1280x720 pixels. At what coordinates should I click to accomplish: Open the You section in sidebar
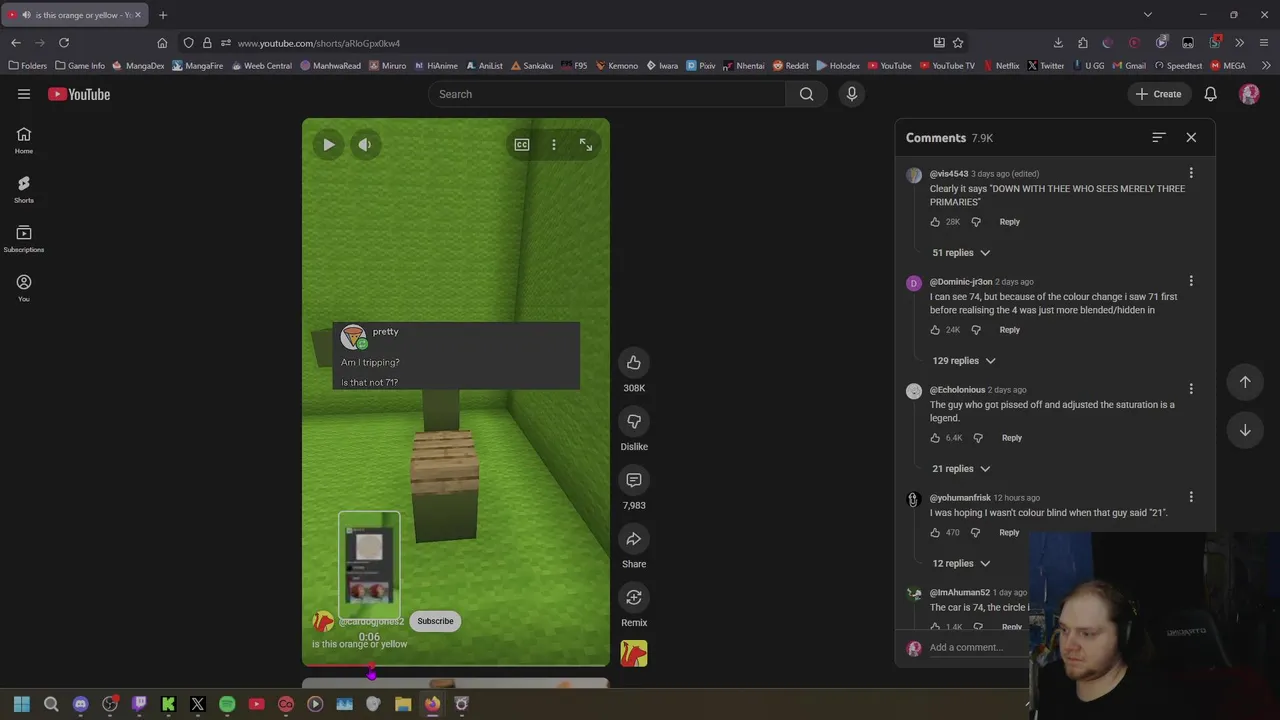(24, 288)
